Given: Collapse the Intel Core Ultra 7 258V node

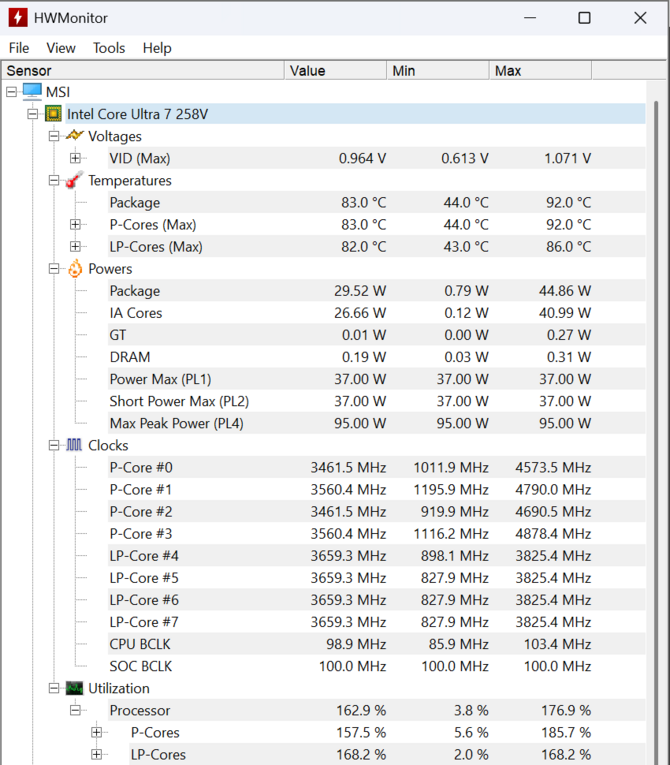Looking at the screenshot, I should point(33,114).
